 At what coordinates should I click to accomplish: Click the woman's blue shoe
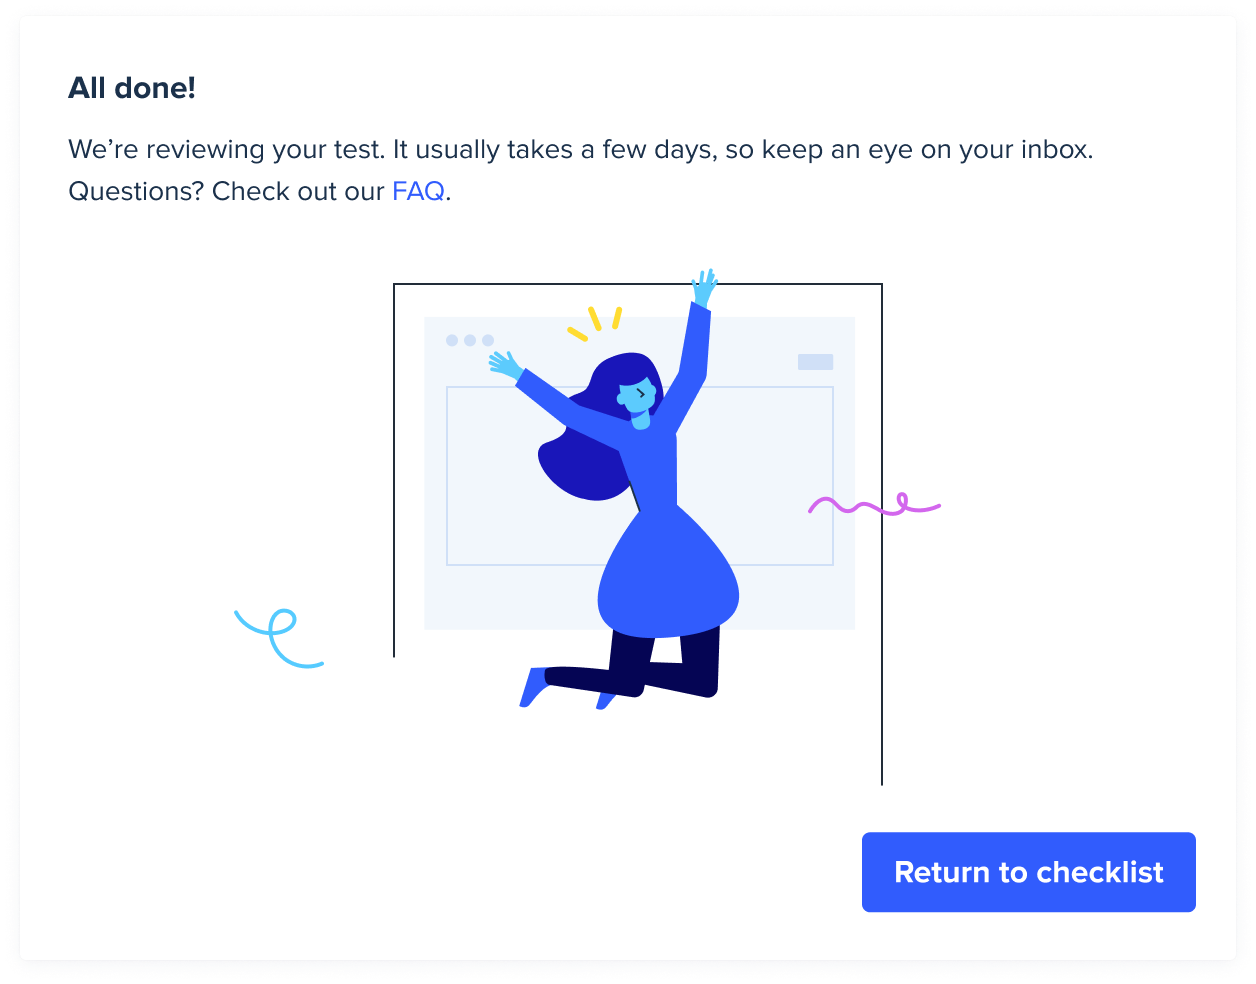(x=534, y=687)
